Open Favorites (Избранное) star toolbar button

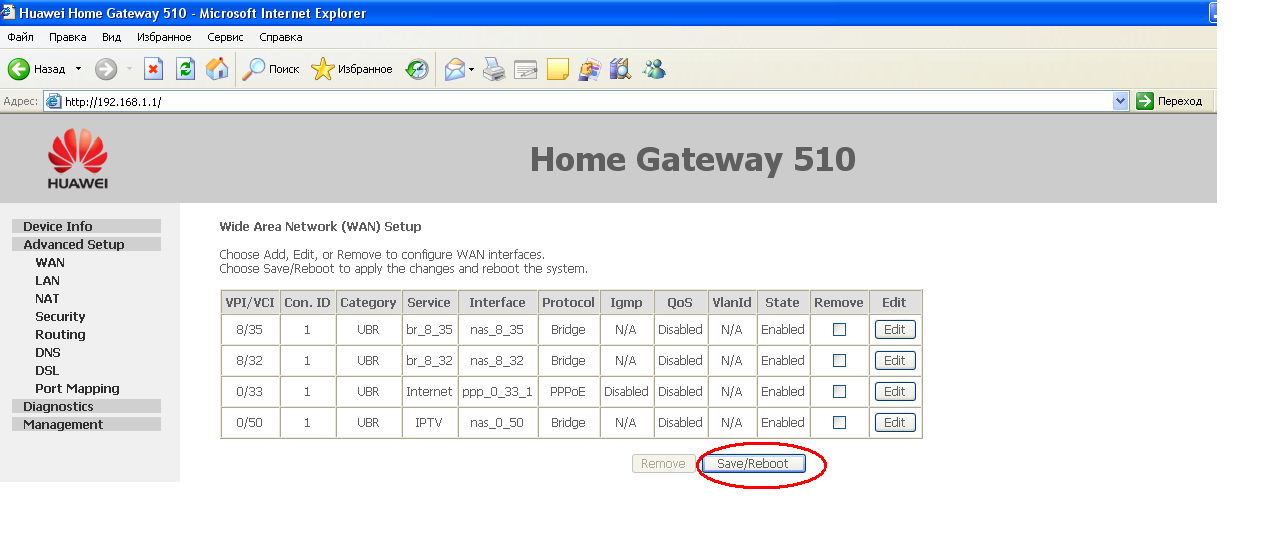(352, 69)
